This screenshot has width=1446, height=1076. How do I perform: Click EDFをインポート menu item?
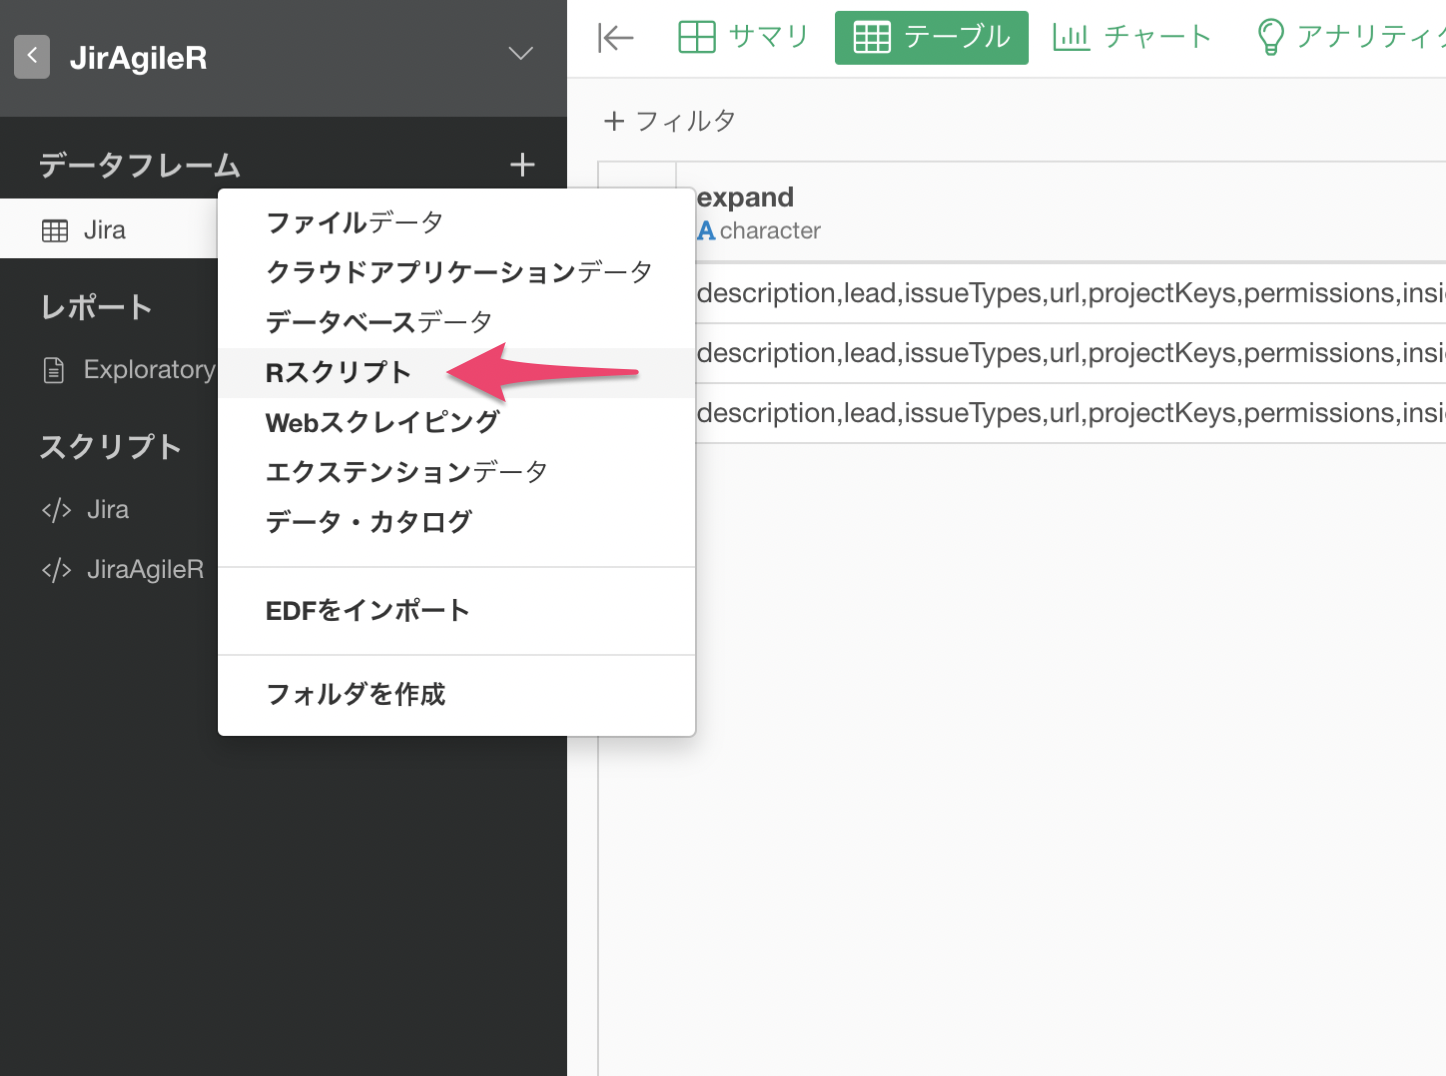(367, 611)
